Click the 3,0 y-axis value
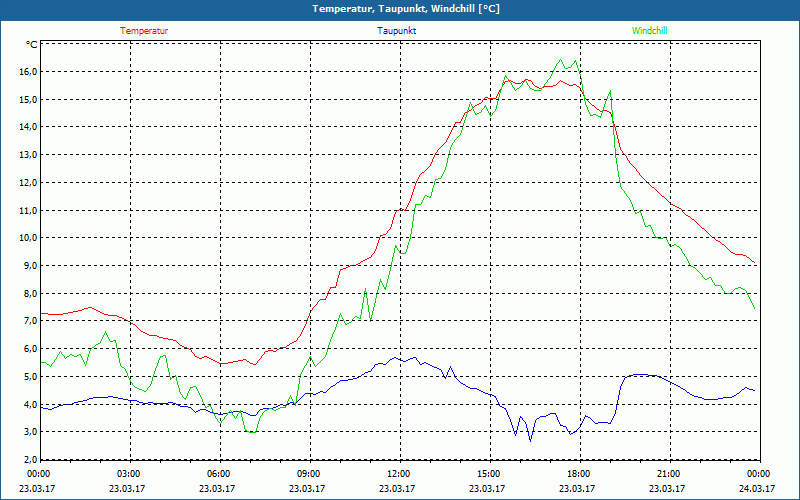Screen dimensions: 800x500 pos(30,432)
